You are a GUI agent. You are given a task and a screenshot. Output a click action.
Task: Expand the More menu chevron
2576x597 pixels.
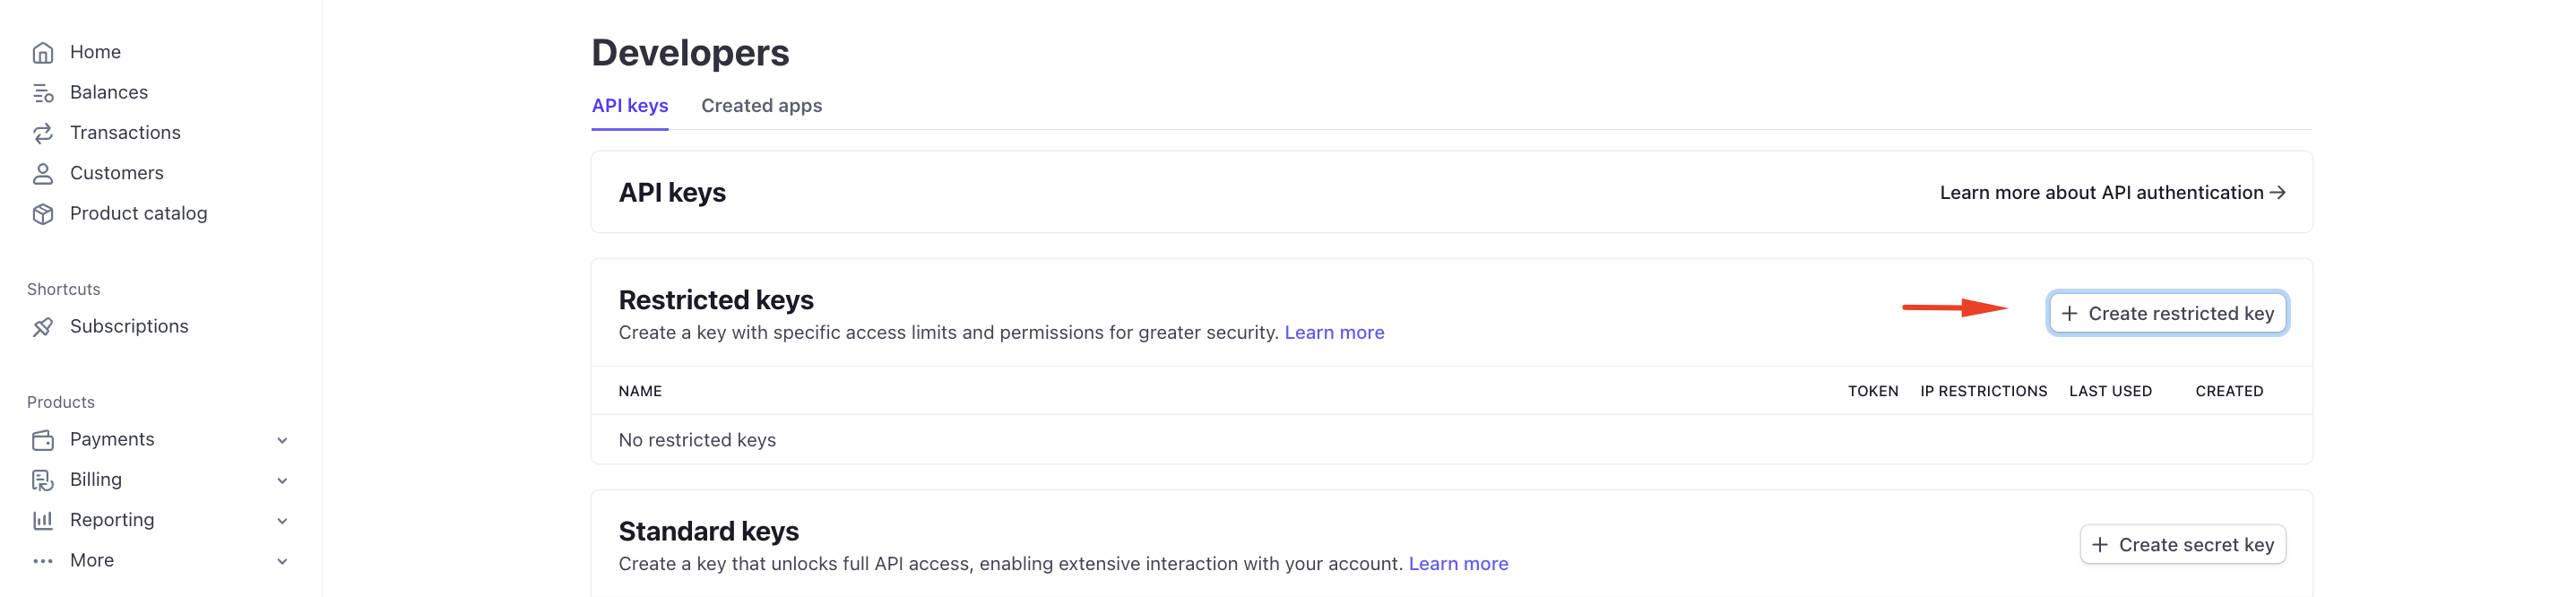click(282, 561)
